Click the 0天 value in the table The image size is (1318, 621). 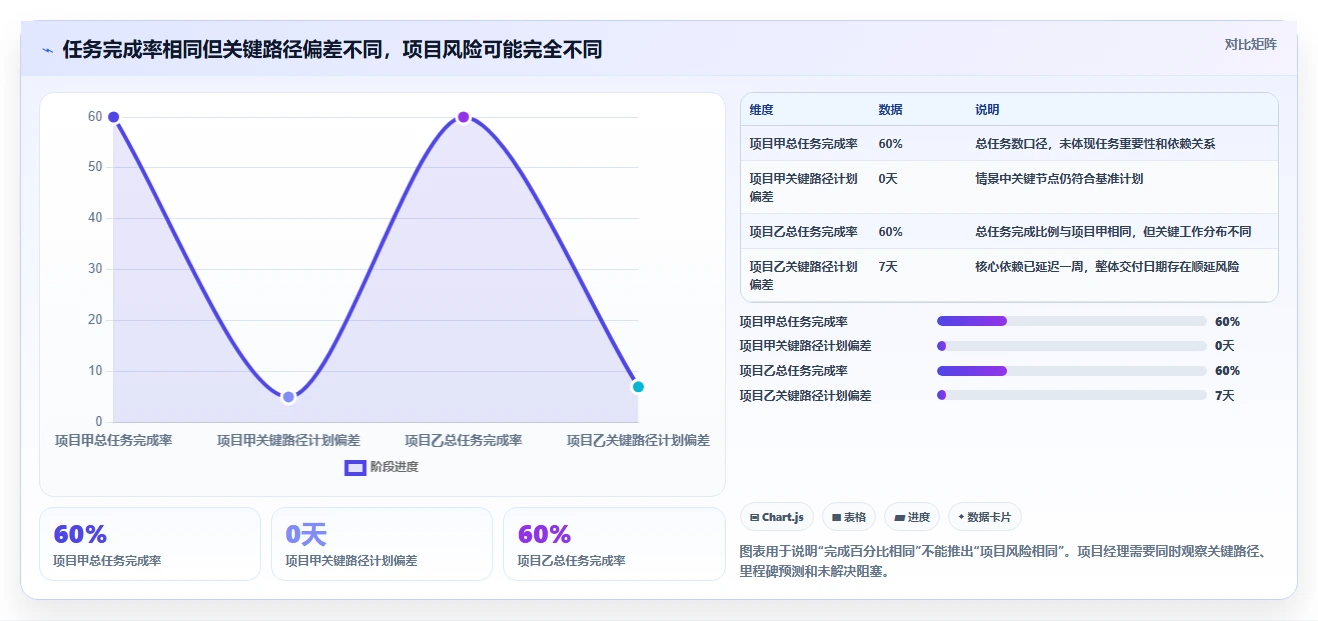(888, 179)
